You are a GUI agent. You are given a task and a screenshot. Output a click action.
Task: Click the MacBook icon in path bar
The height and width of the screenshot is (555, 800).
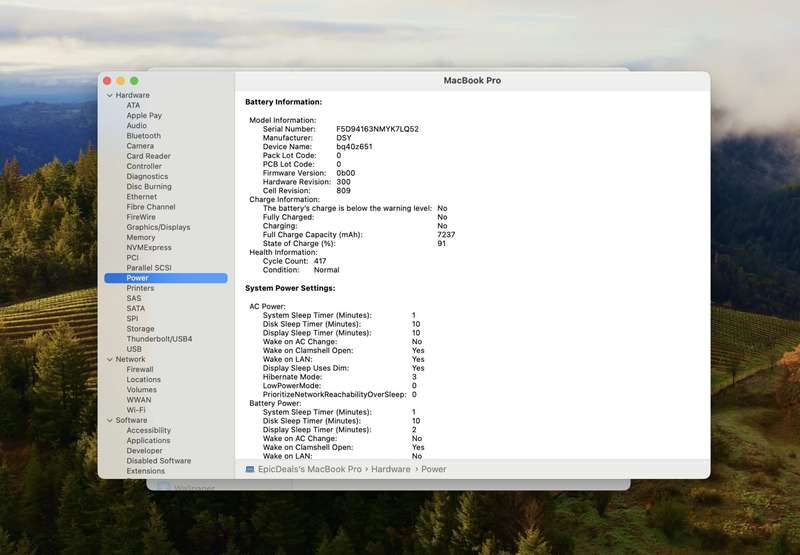point(249,469)
